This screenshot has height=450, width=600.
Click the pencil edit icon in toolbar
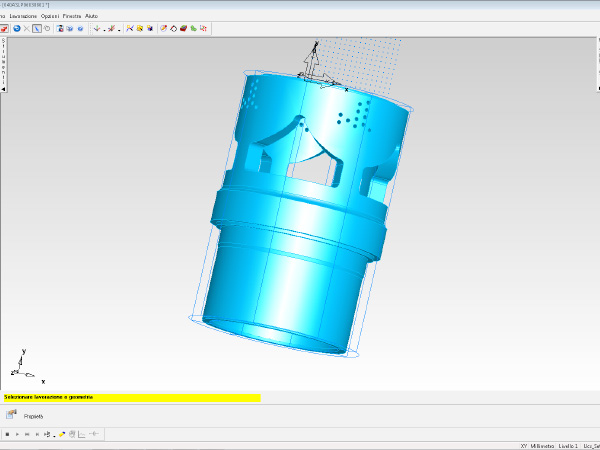[163, 29]
